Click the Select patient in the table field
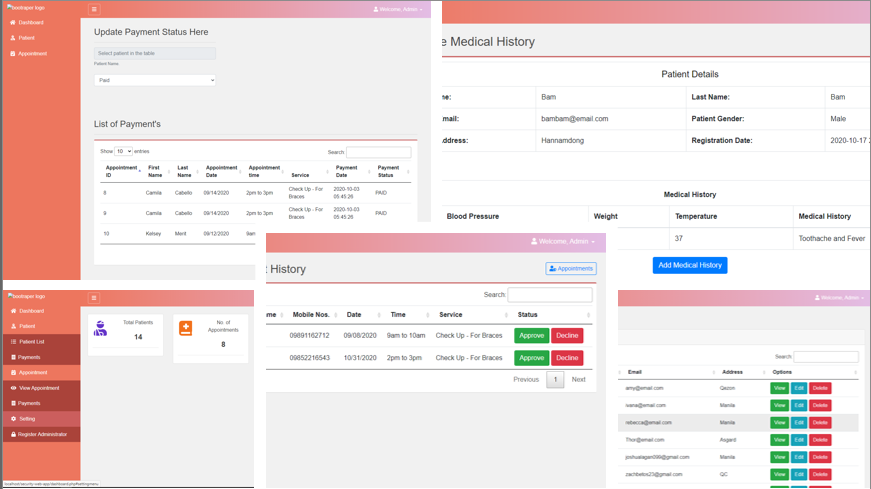The width and height of the screenshot is (871, 489). [155, 53]
